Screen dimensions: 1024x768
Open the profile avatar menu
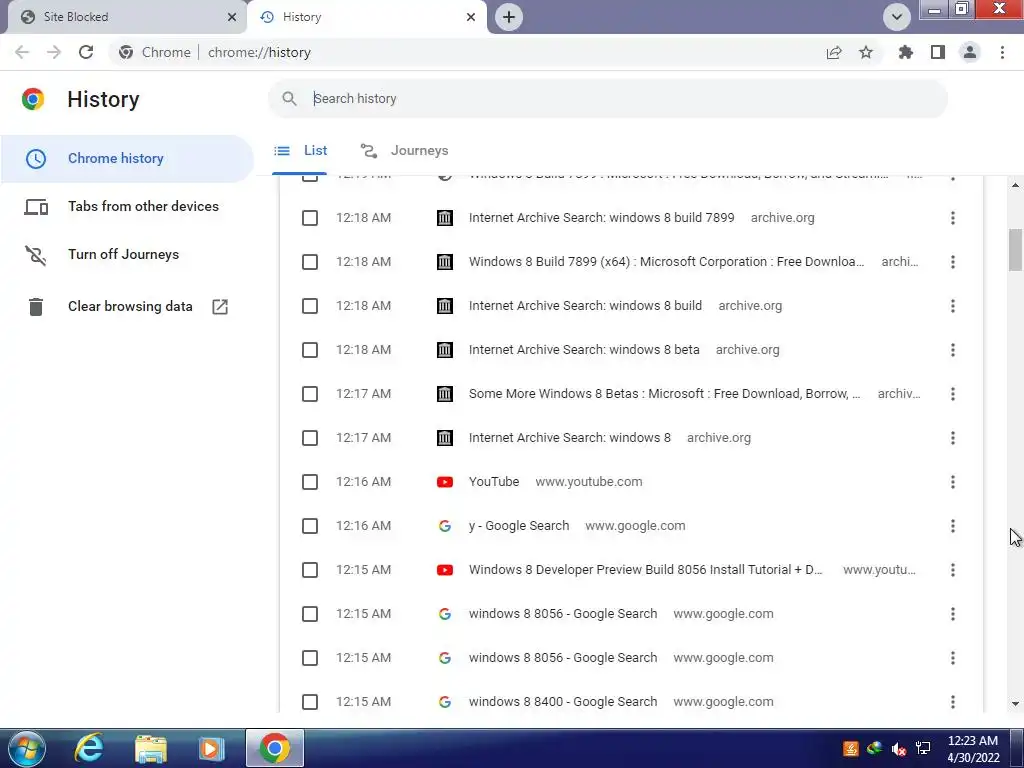point(970,52)
